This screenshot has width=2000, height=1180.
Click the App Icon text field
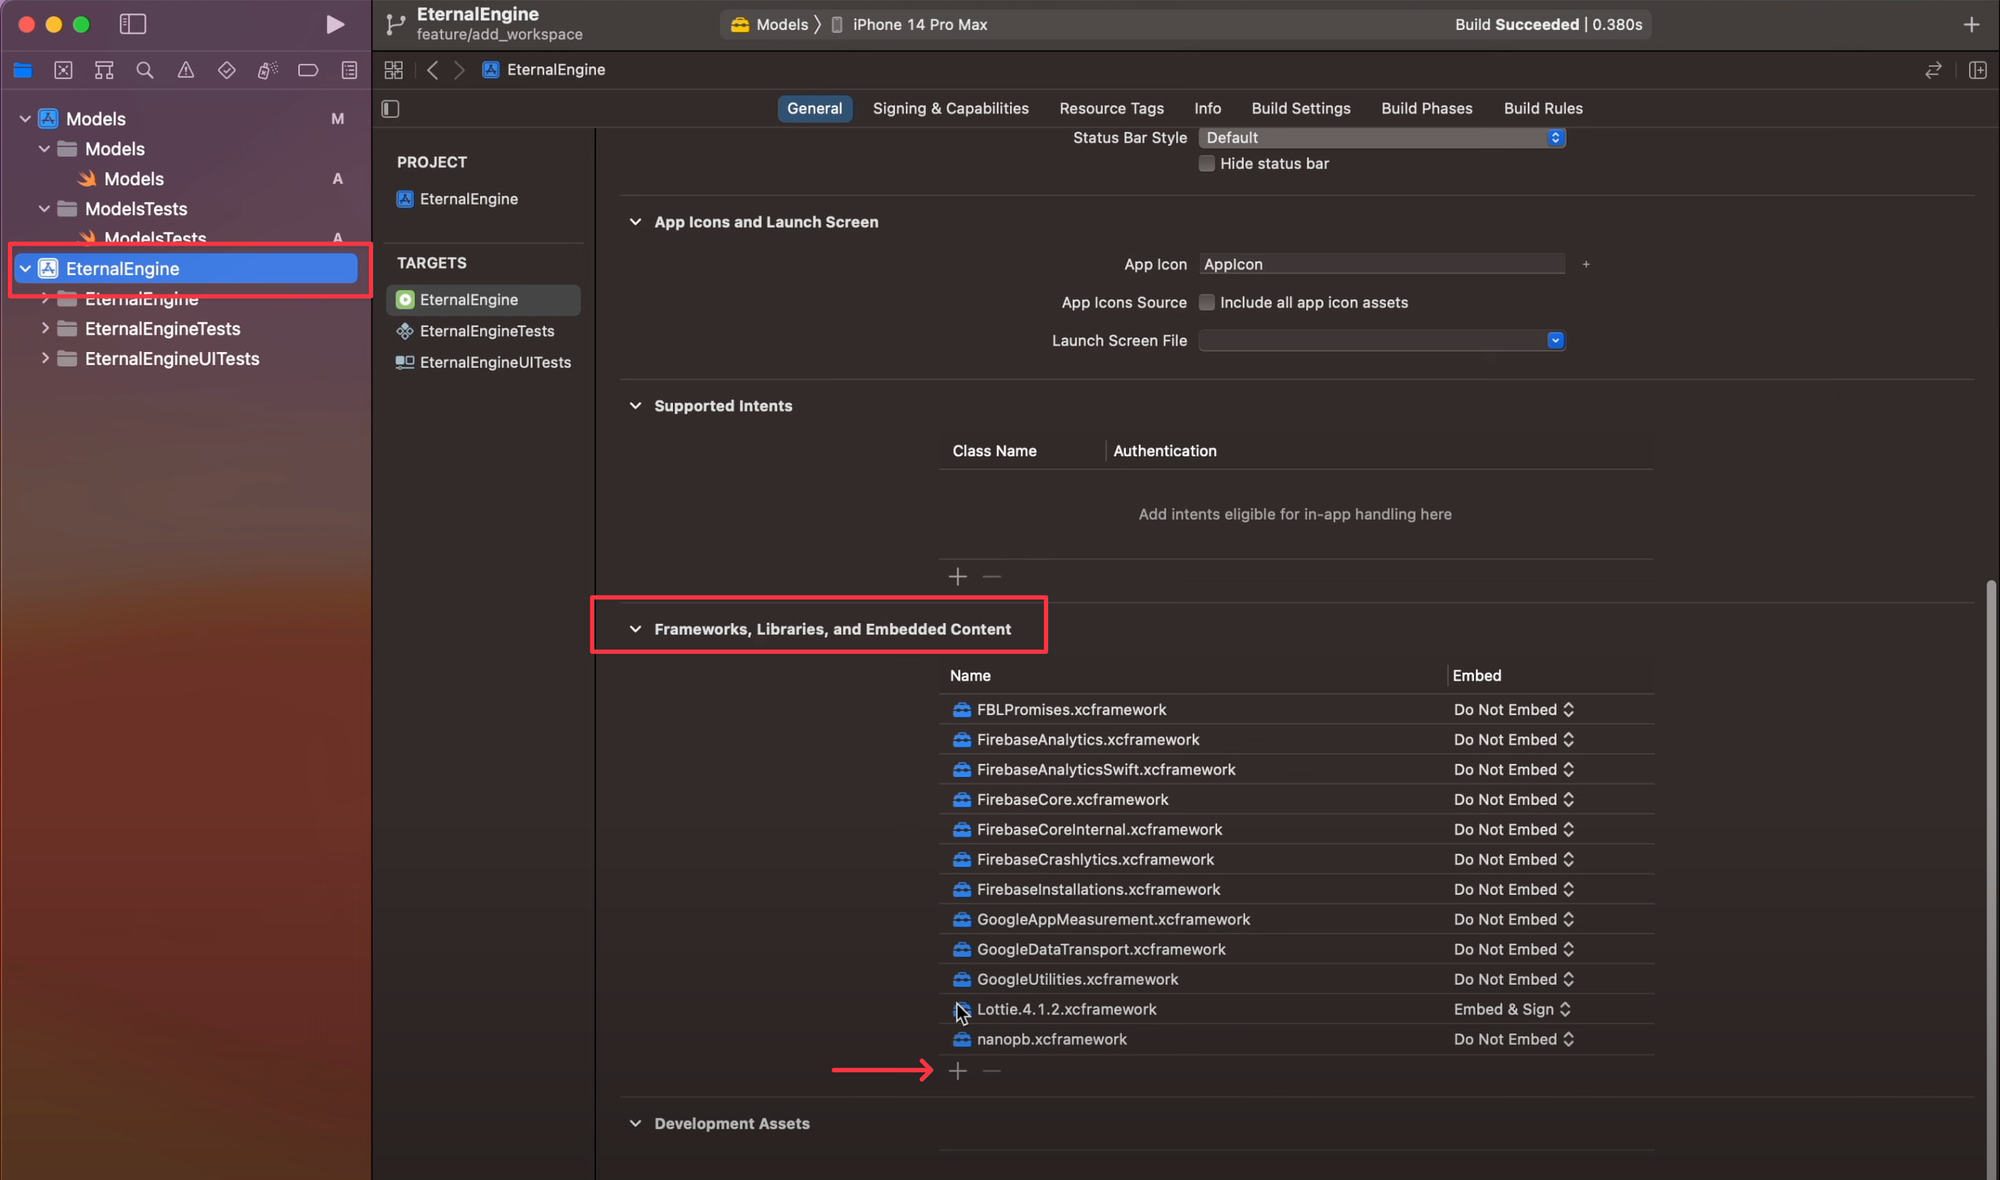pyautogui.click(x=1381, y=265)
